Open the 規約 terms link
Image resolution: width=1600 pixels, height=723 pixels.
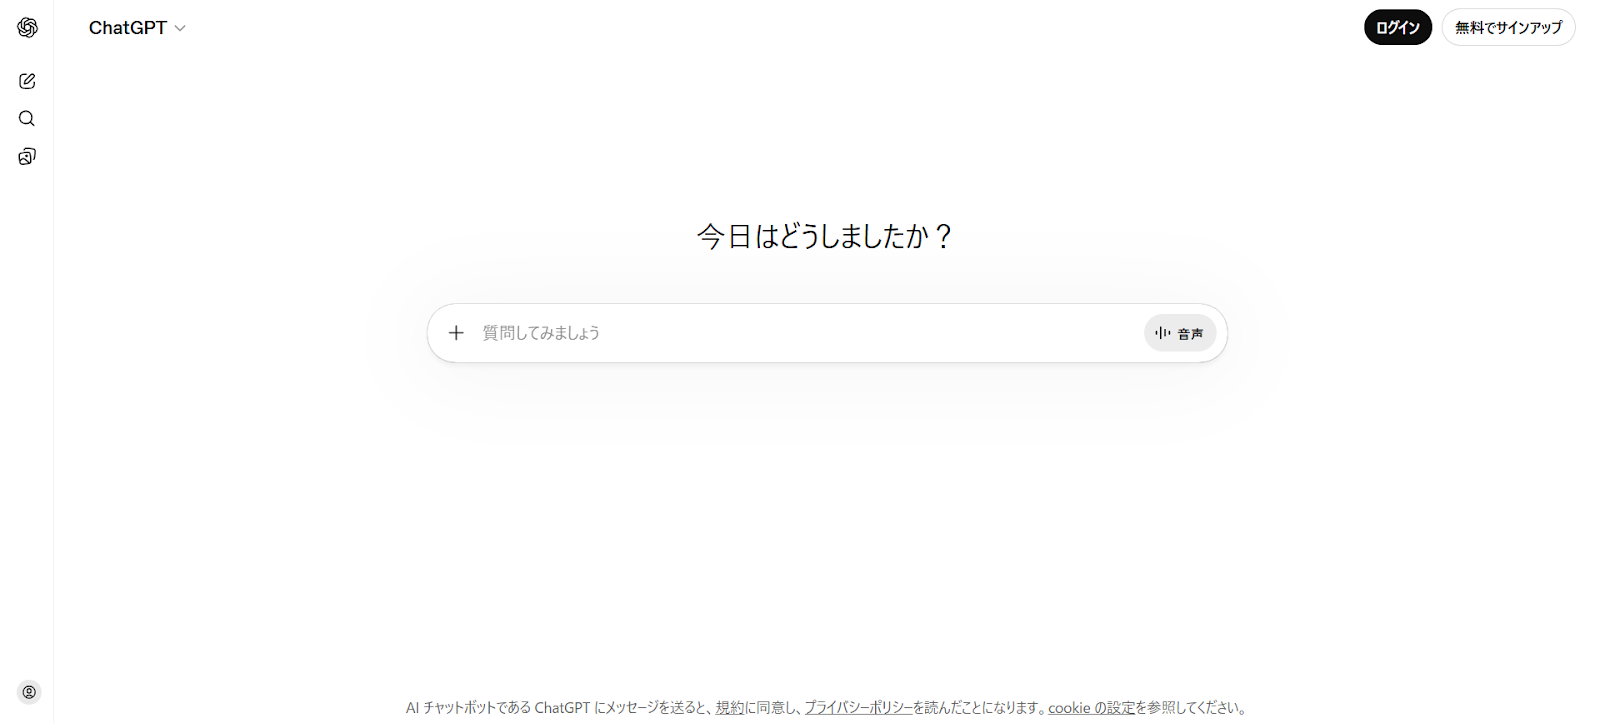coord(730,707)
